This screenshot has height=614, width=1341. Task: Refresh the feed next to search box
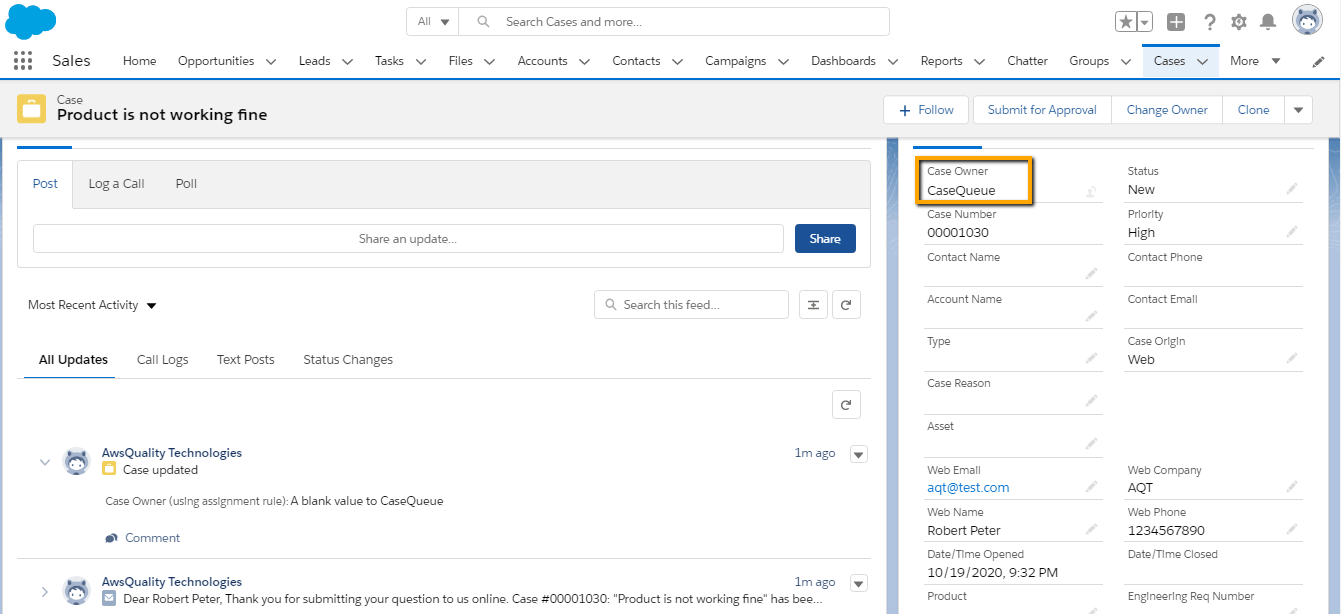click(x=846, y=305)
